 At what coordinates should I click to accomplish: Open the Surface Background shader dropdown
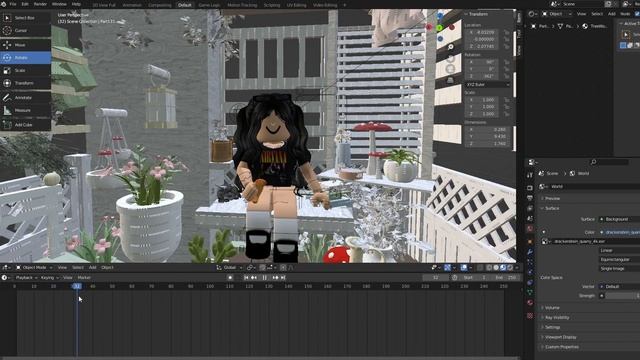(619, 219)
